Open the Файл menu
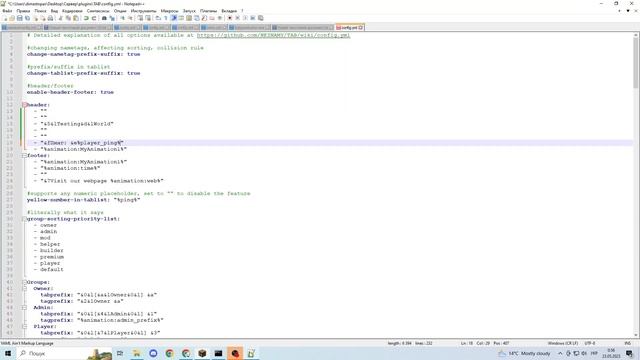Image resolution: width=640 pixels, height=360 pixels. pyautogui.click(x=7, y=11)
